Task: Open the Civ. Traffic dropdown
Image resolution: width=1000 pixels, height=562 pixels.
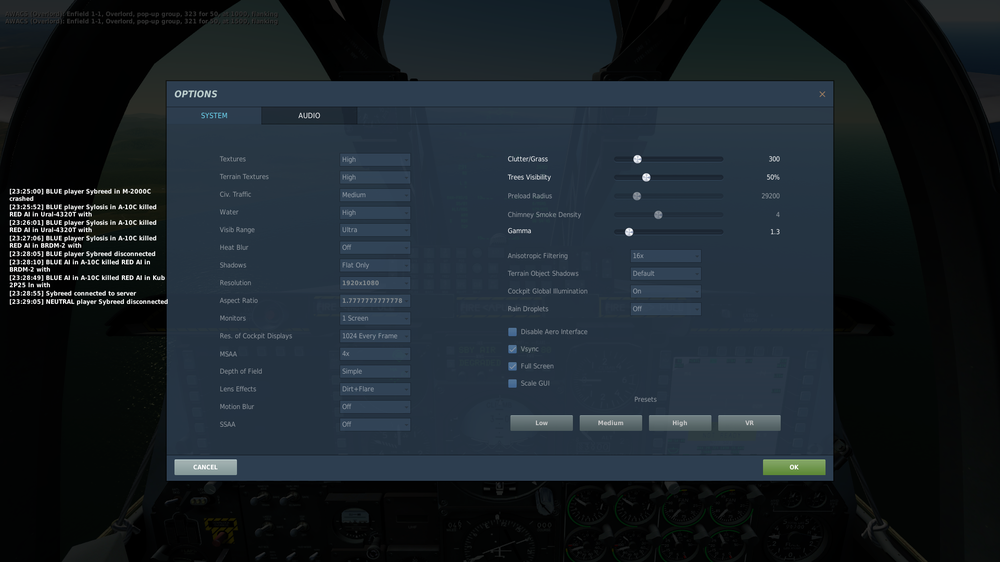Action: 375,195
